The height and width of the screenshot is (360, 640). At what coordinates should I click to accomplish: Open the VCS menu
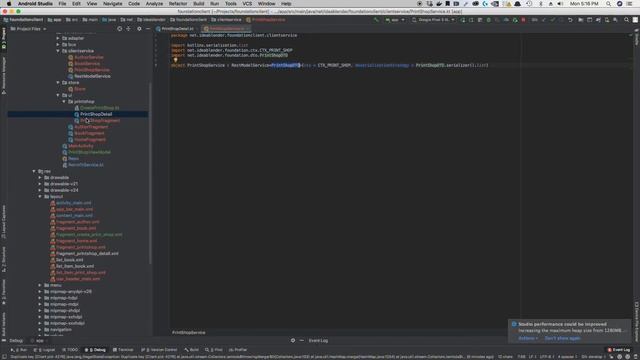point(247,4)
